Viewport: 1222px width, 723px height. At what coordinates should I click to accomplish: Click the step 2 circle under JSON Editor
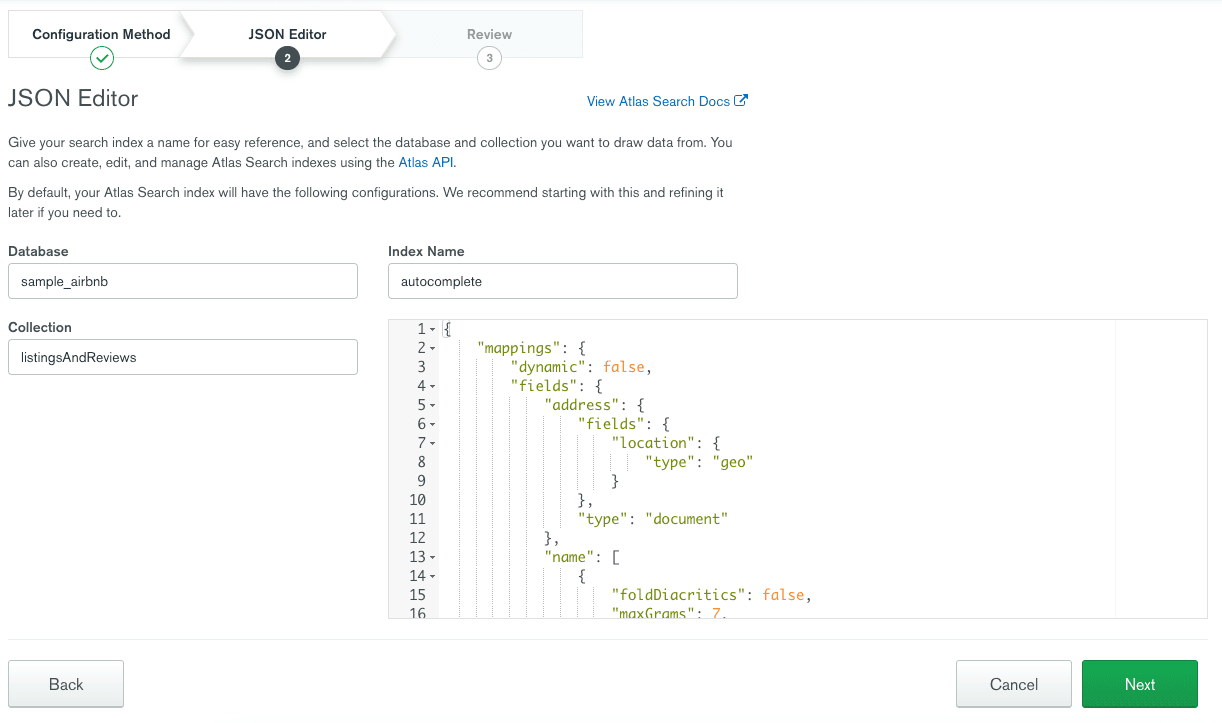click(x=287, y=58)
